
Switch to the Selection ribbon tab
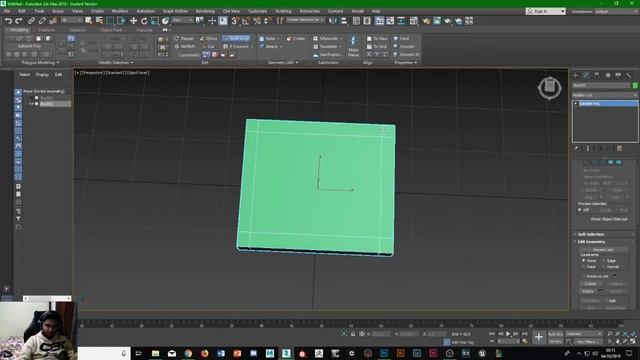(x=77, y=30)
